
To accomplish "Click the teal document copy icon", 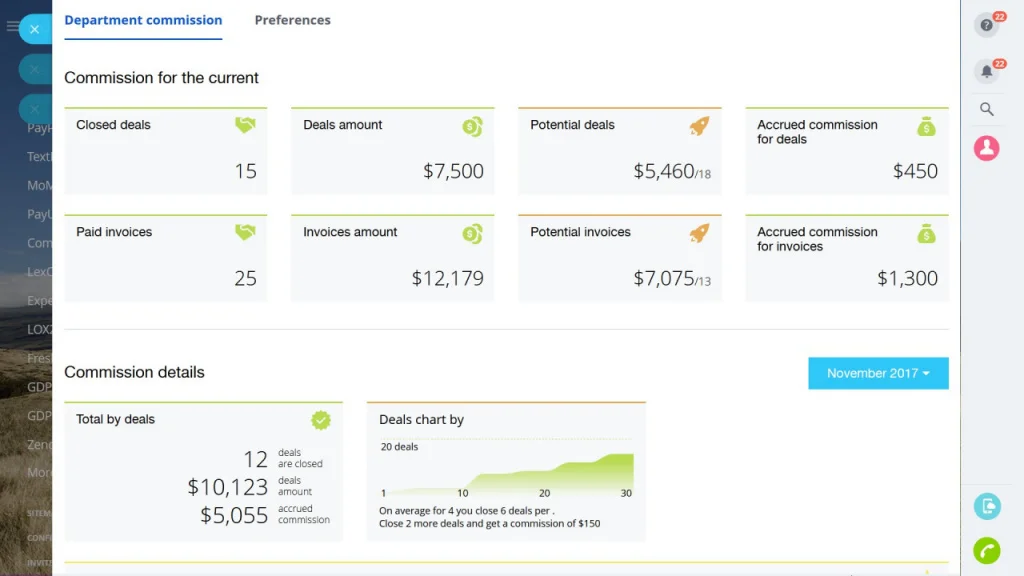I will (987, 506).
